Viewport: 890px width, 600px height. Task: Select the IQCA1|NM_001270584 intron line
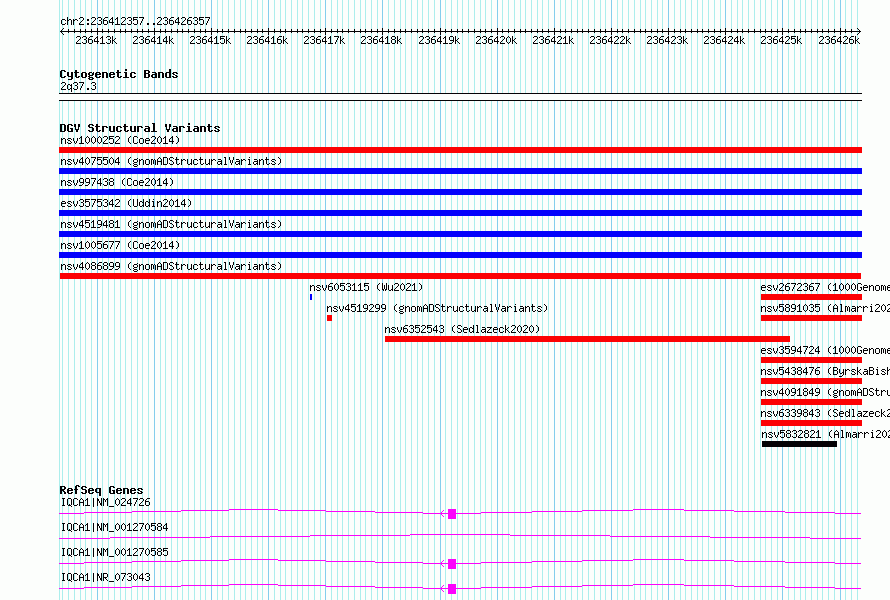click(460, 536)
